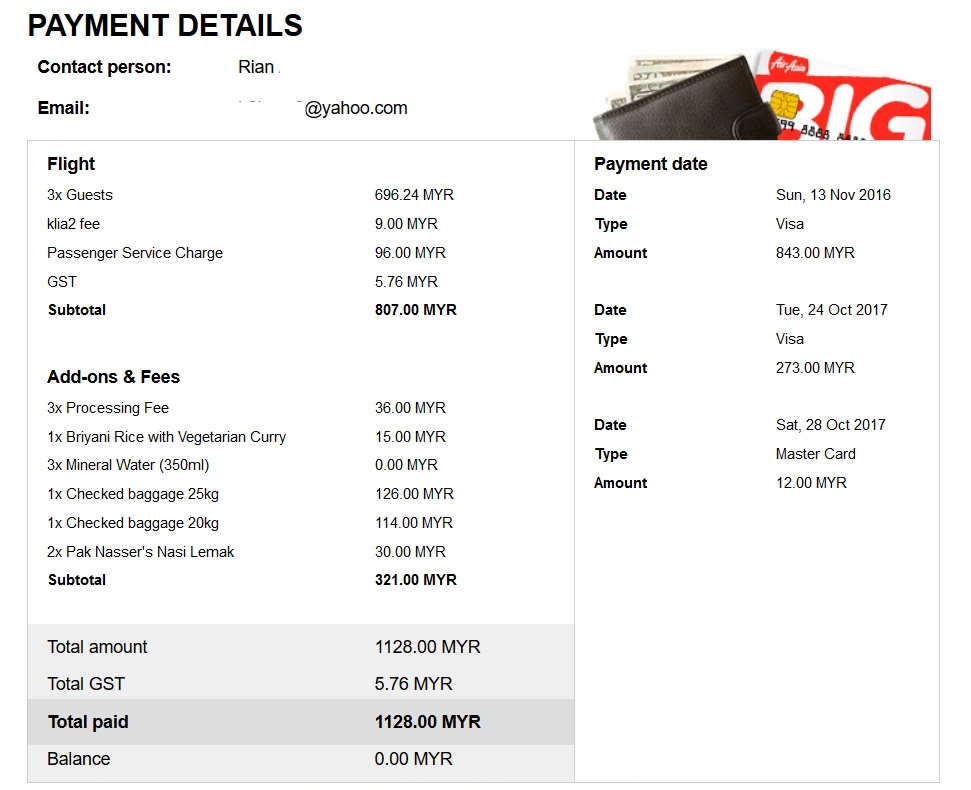Select Passenger Service Charge line

click(135, 253)
